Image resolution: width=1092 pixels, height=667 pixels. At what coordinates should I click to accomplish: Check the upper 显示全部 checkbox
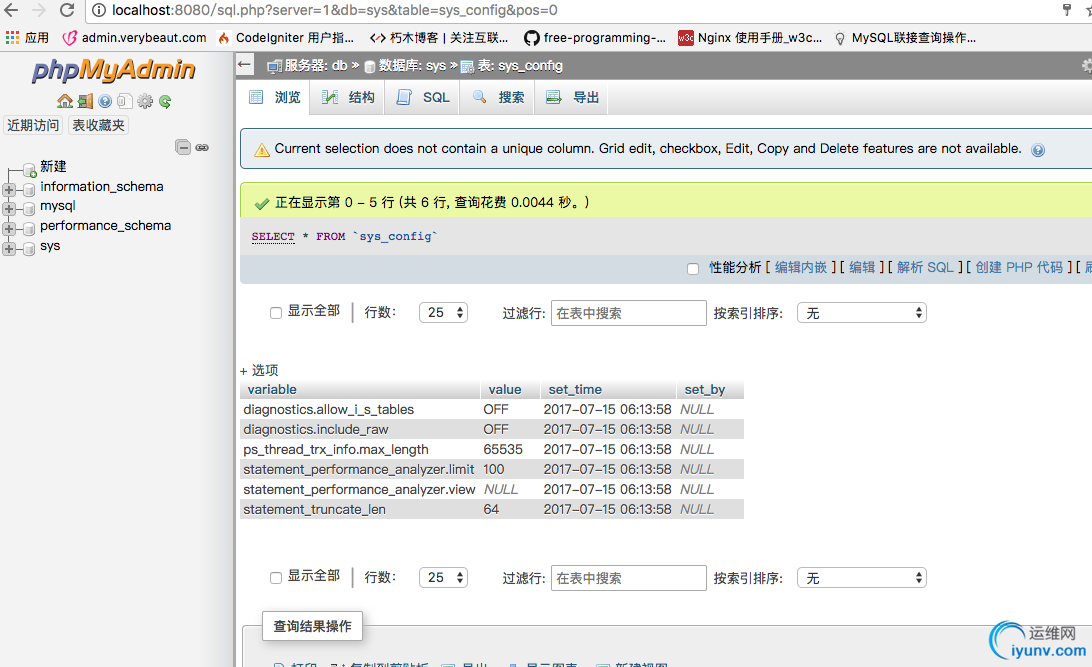276,313
